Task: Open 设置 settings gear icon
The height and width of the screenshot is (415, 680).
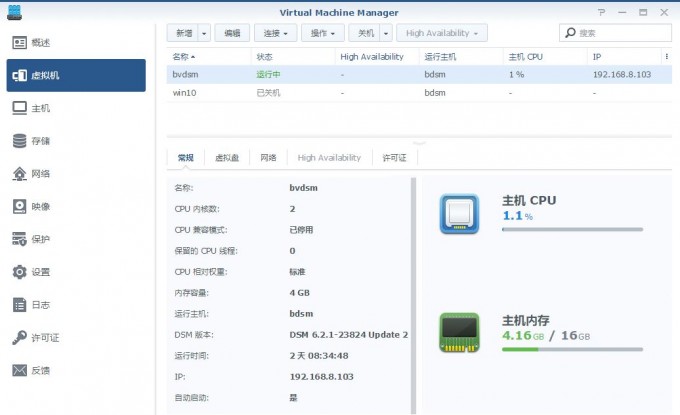Action: (x=19, y=272)
